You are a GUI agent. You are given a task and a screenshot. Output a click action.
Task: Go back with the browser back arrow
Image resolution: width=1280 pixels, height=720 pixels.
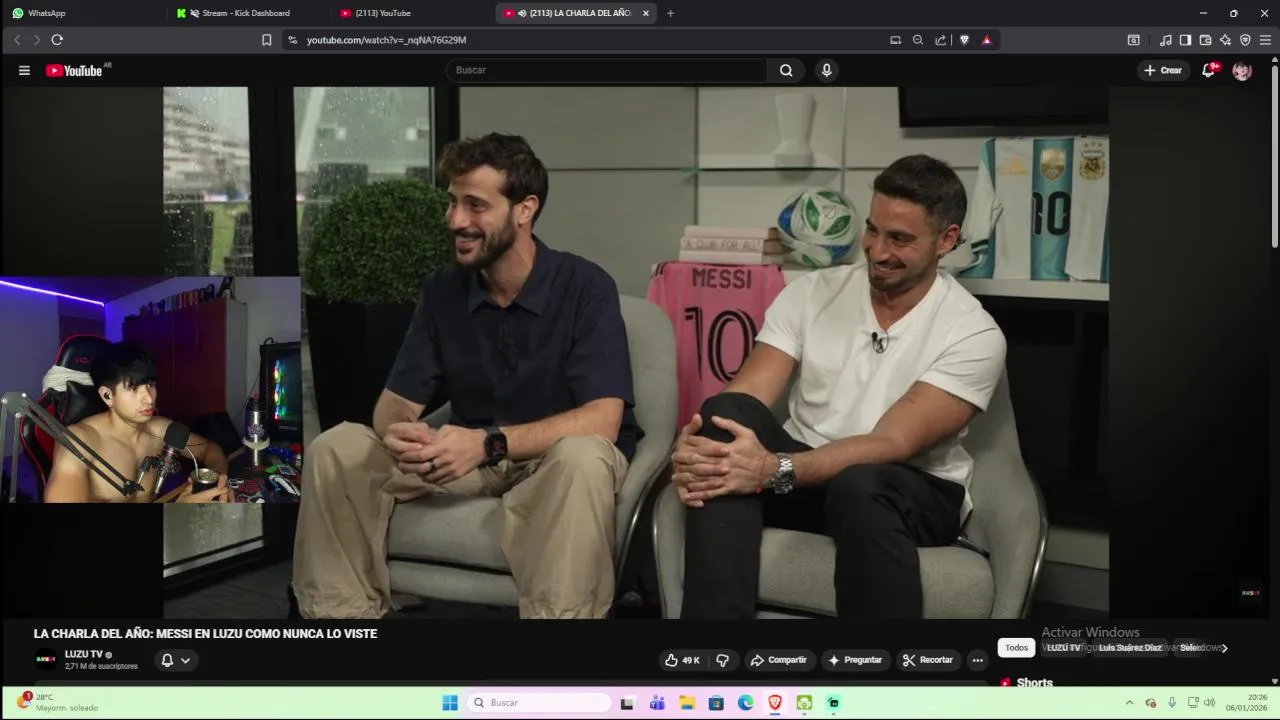[x=17, y=40]
